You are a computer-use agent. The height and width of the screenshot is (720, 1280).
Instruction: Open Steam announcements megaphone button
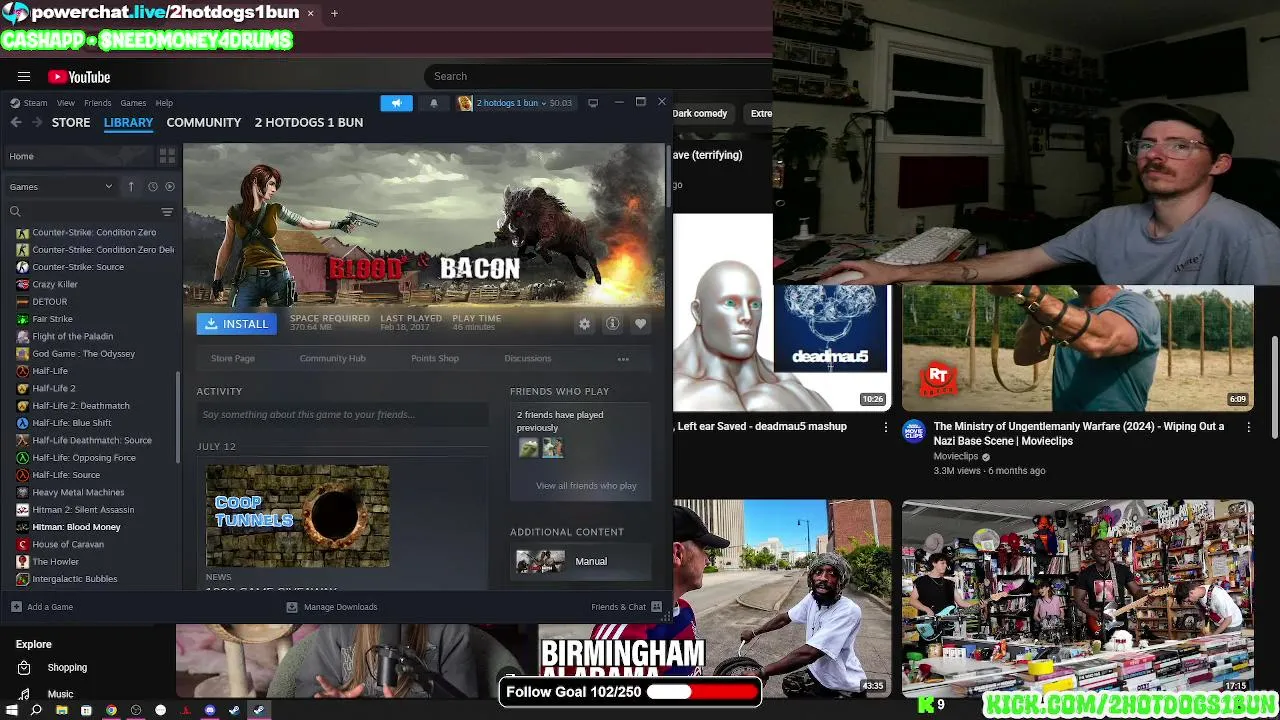coord(396,103)
